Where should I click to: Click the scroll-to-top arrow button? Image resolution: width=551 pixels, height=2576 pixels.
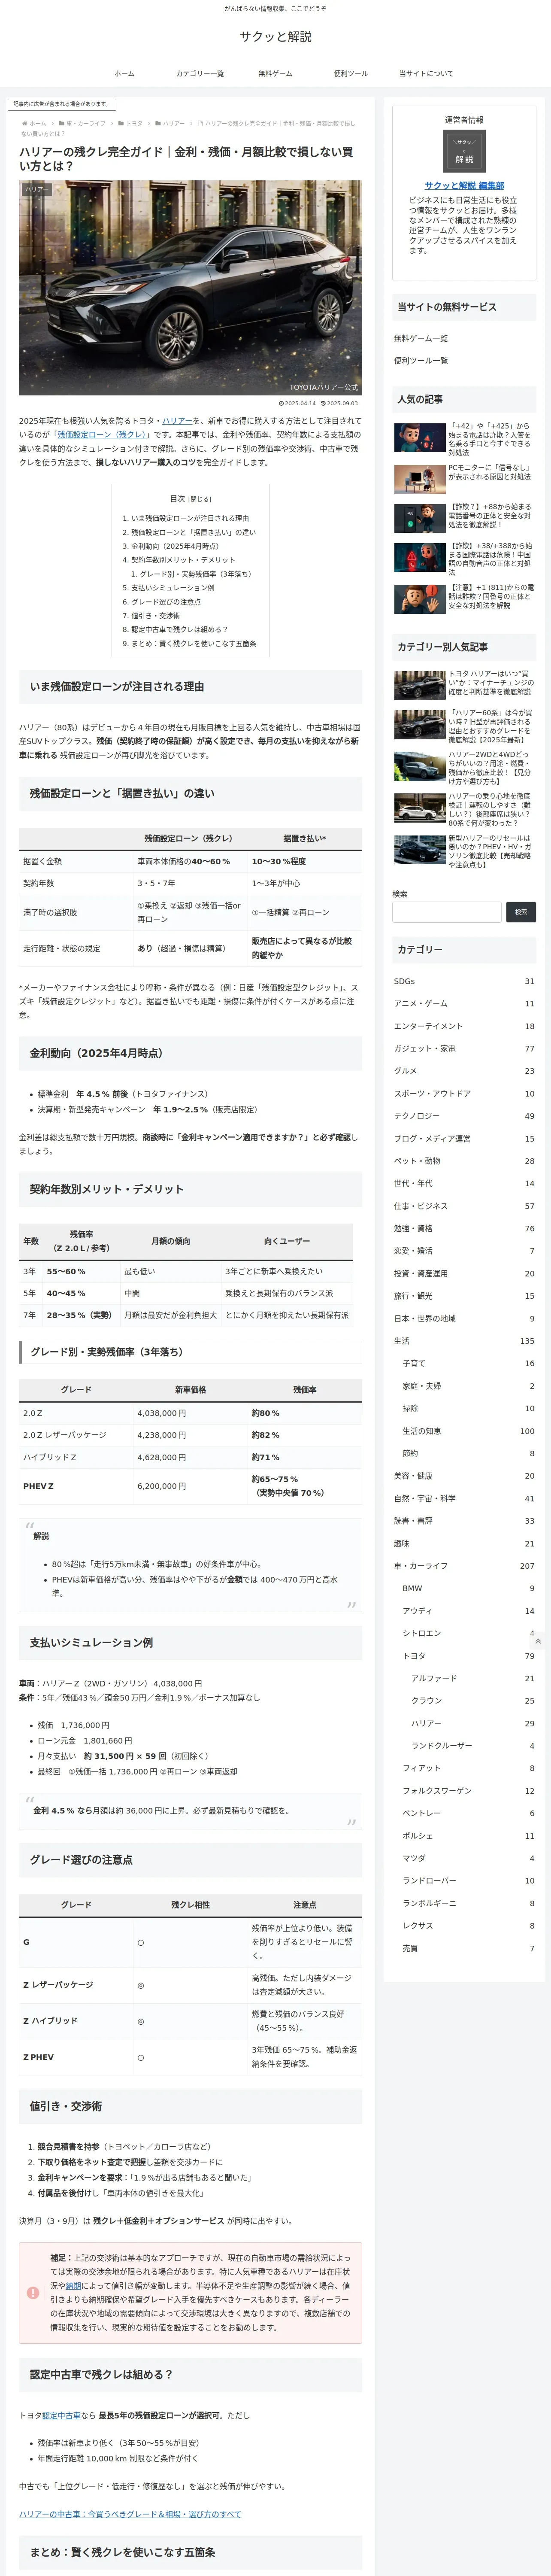538,1641
